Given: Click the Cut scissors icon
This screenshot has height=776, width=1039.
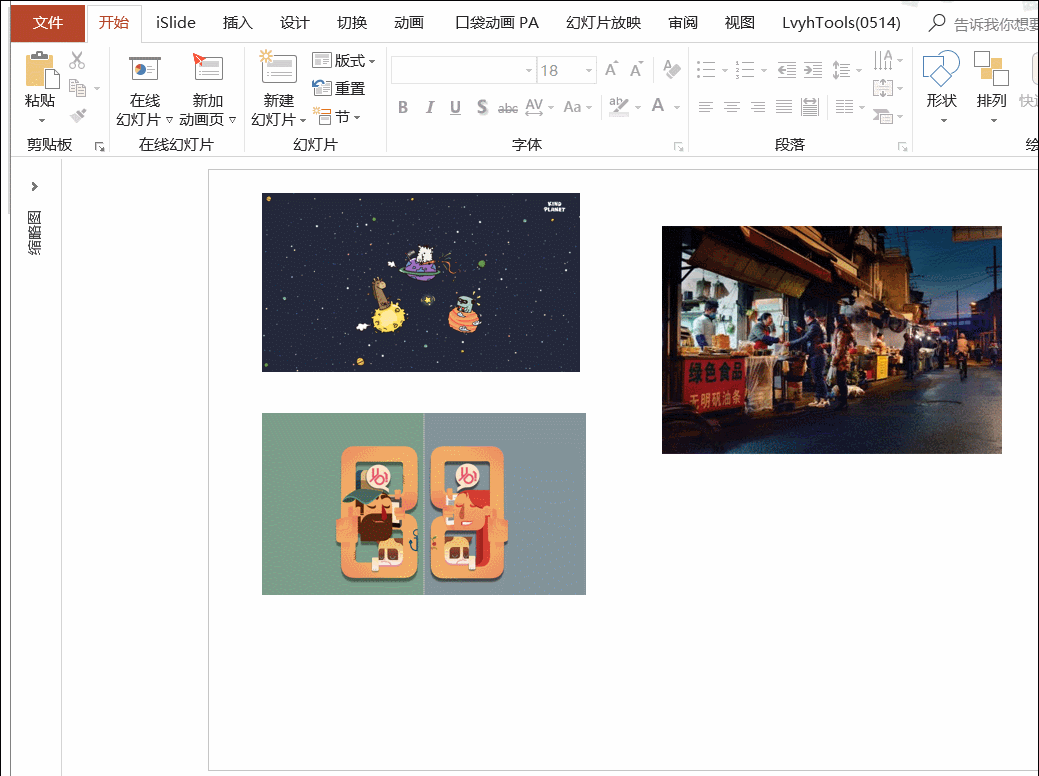Looking at the screenshot, I should point(77,61).
